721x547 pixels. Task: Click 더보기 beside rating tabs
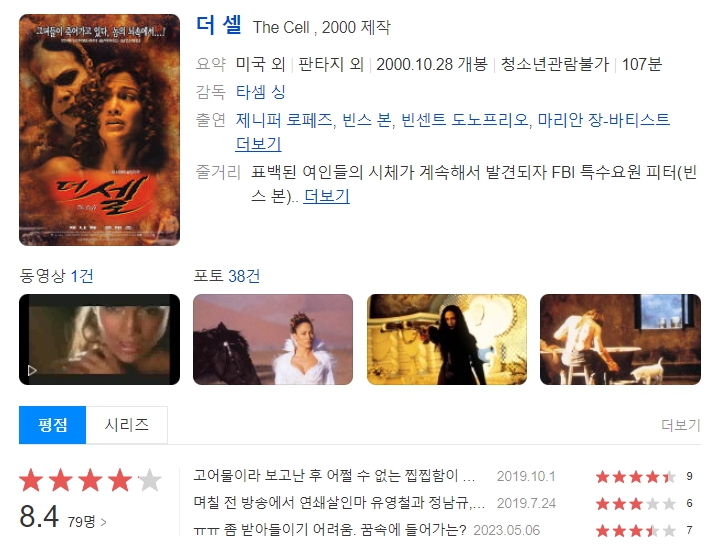point(681,425)
